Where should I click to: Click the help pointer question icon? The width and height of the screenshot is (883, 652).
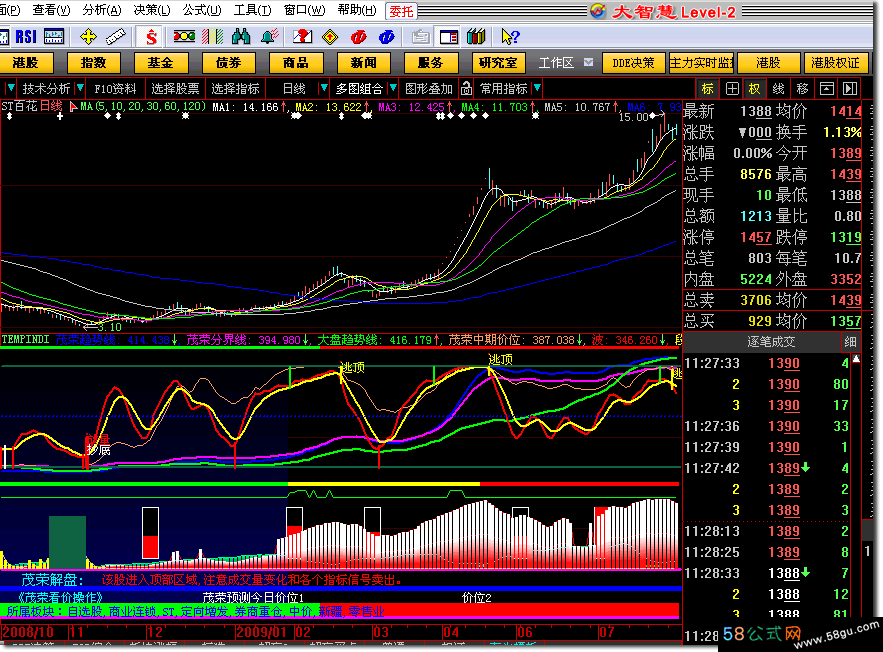click(510, 37)
